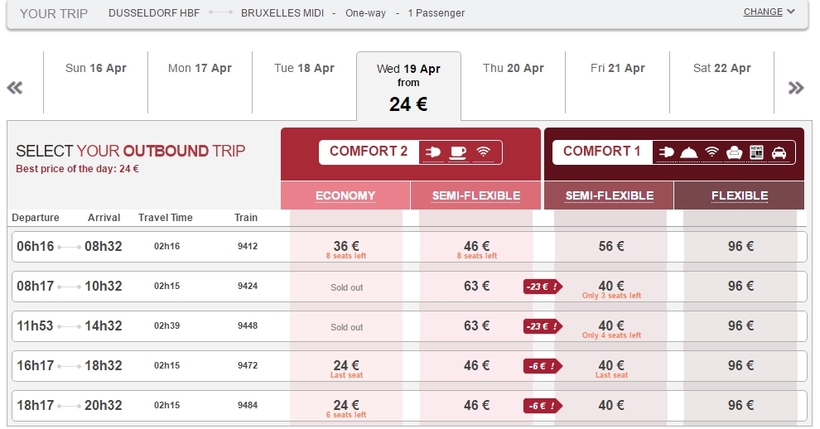Image resolution: width=820 pixels, height=429 pixels.
Task: Click the meal service icon in Comfort 1
Action: [689, 152]
